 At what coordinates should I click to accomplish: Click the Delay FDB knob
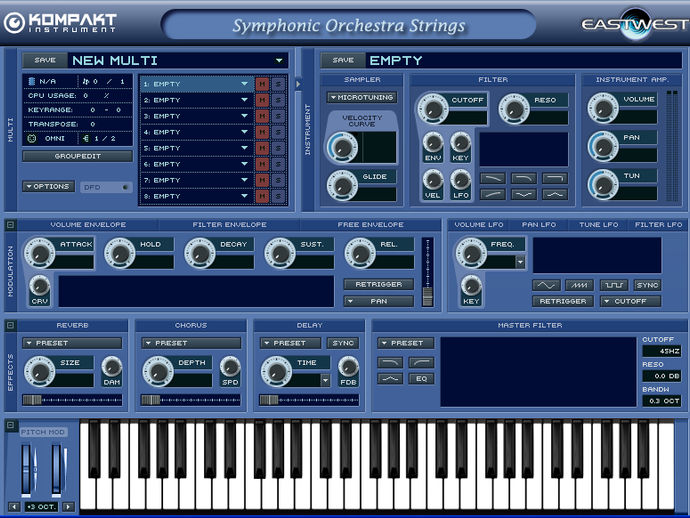click(x=348, y=367)
